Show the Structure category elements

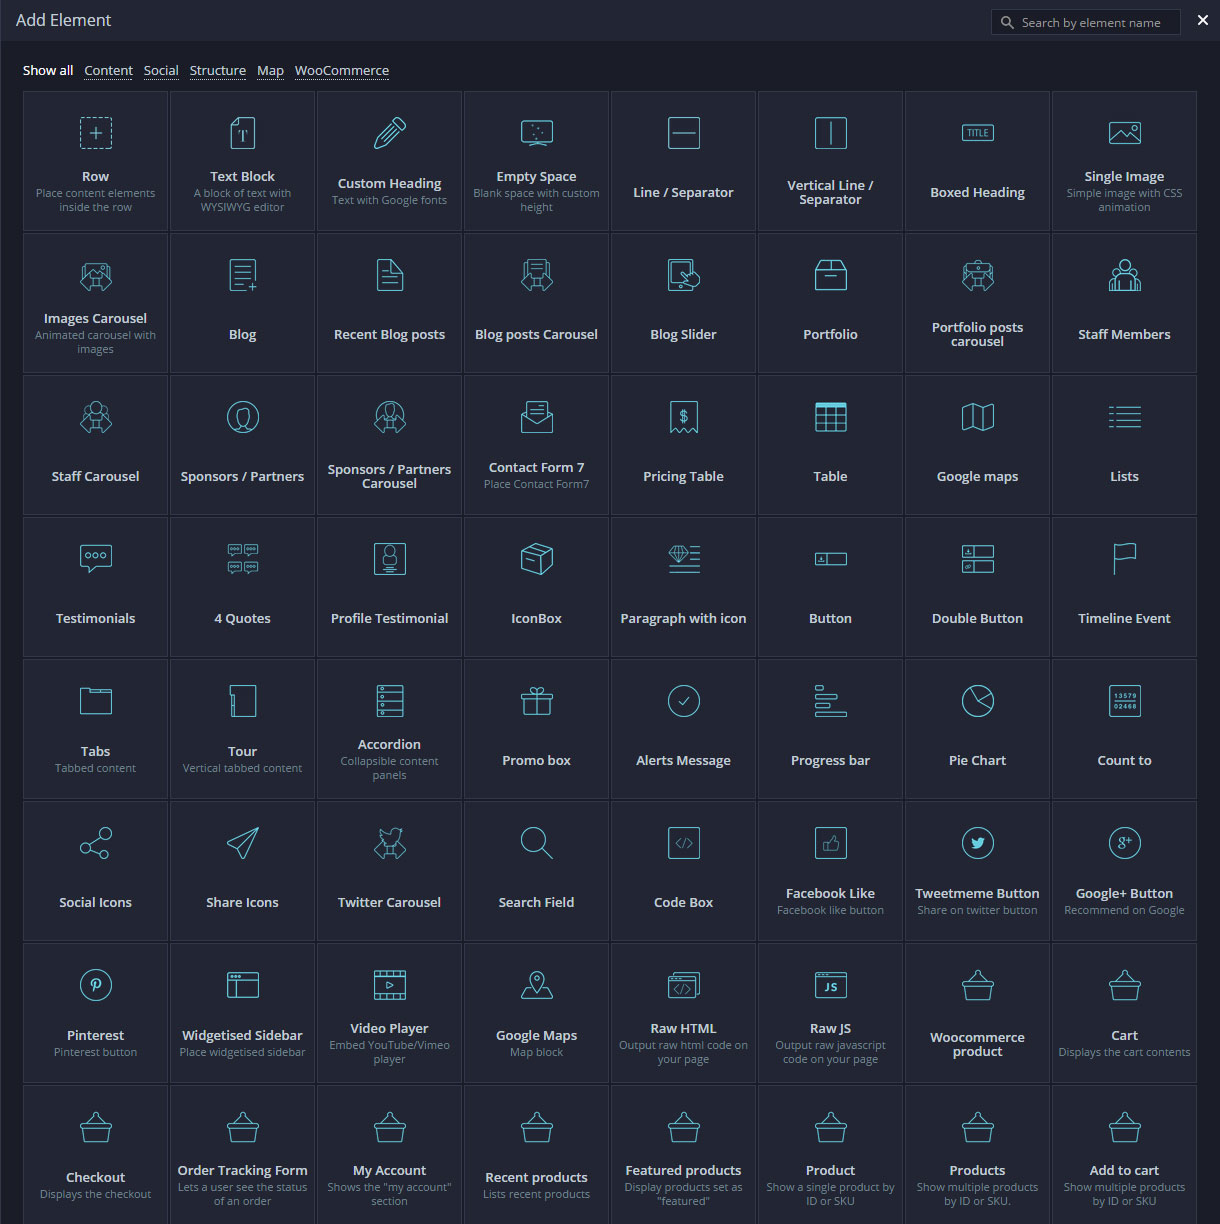[218, 71]
